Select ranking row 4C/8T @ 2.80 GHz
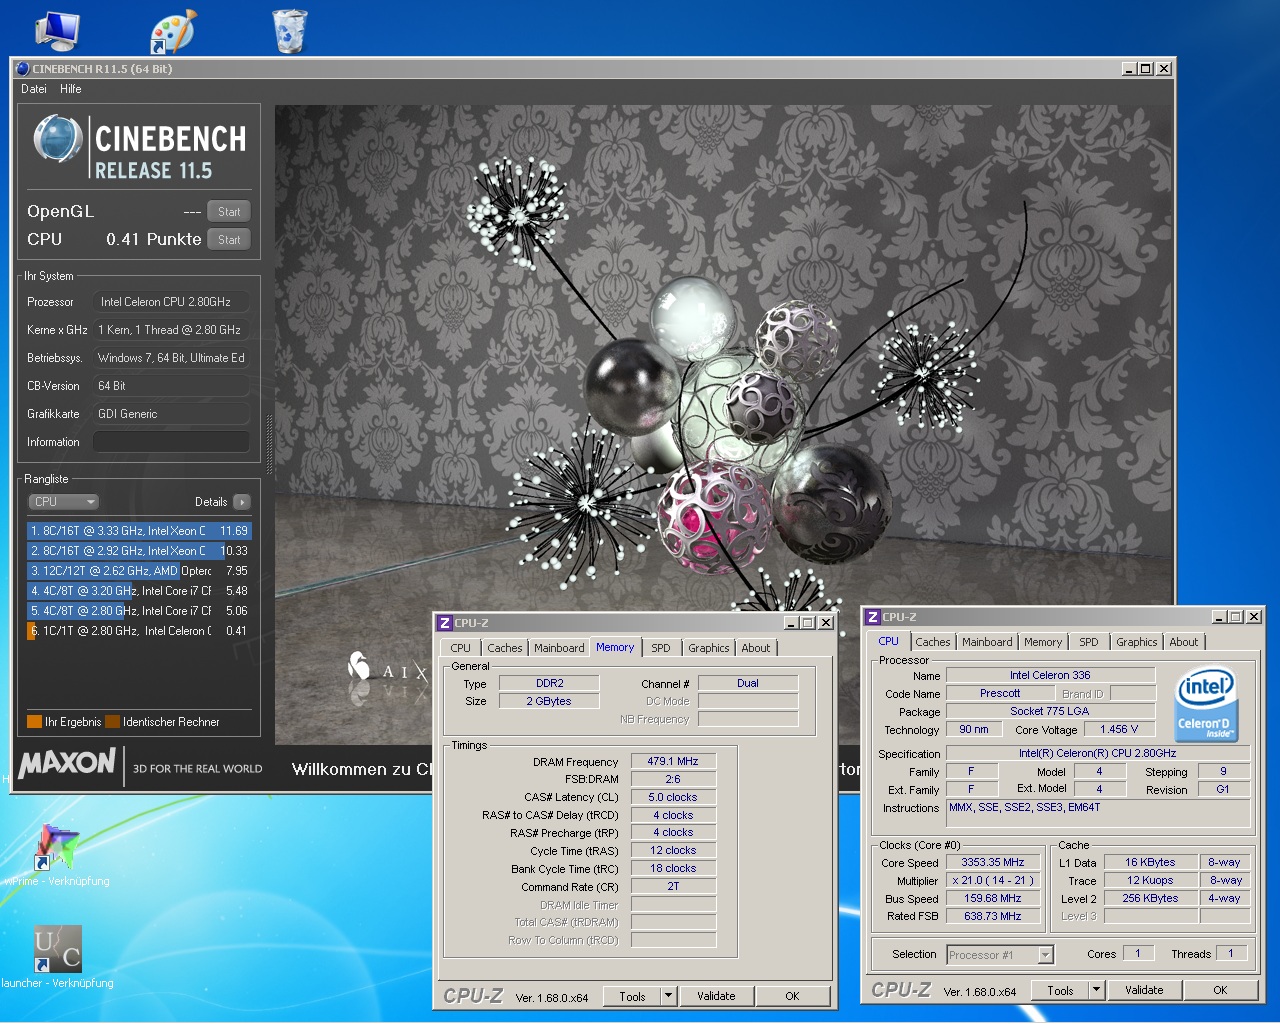 pos(139,611)
